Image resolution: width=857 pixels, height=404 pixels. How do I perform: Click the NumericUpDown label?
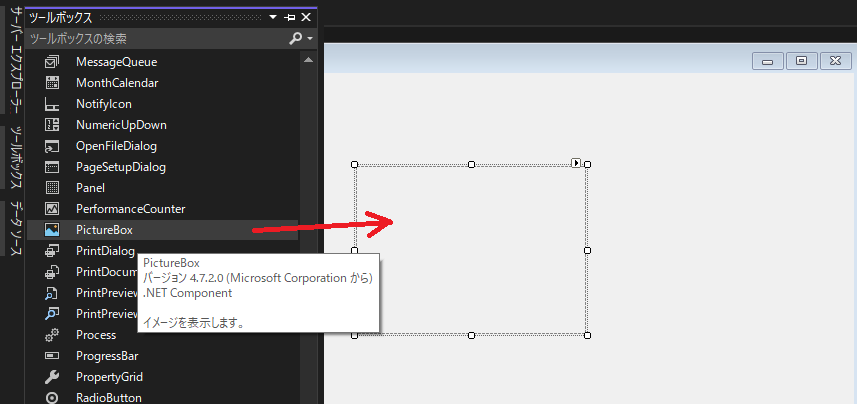[121, 125]
